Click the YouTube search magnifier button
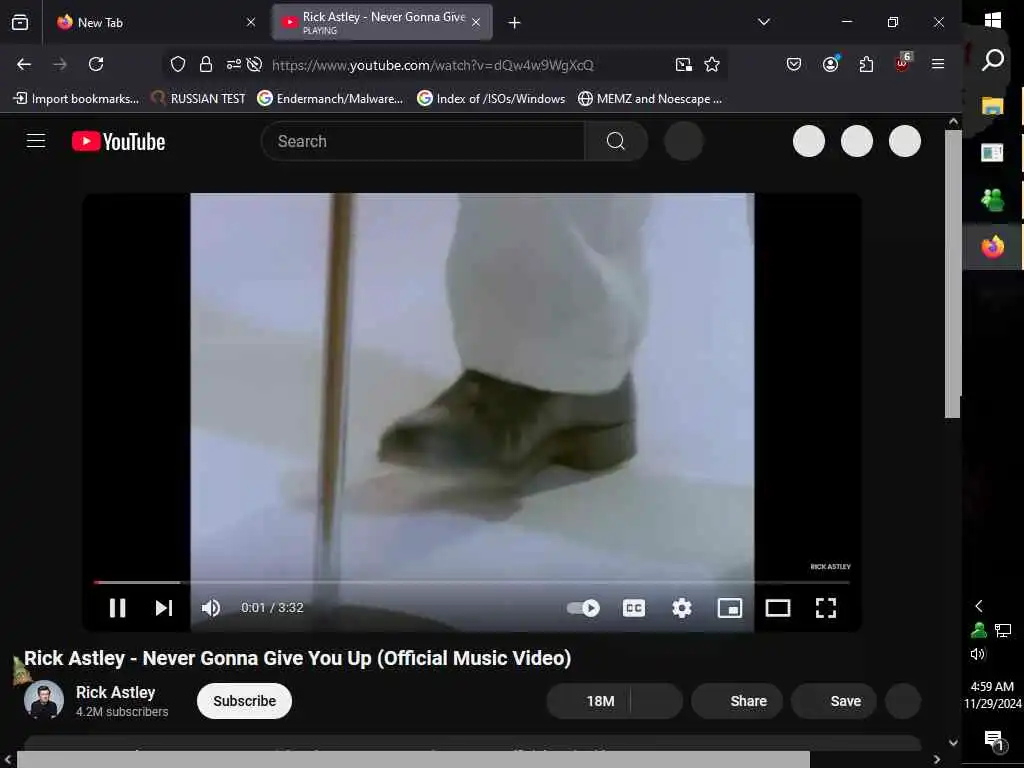 pyautogui.click(x=616, y=141)
